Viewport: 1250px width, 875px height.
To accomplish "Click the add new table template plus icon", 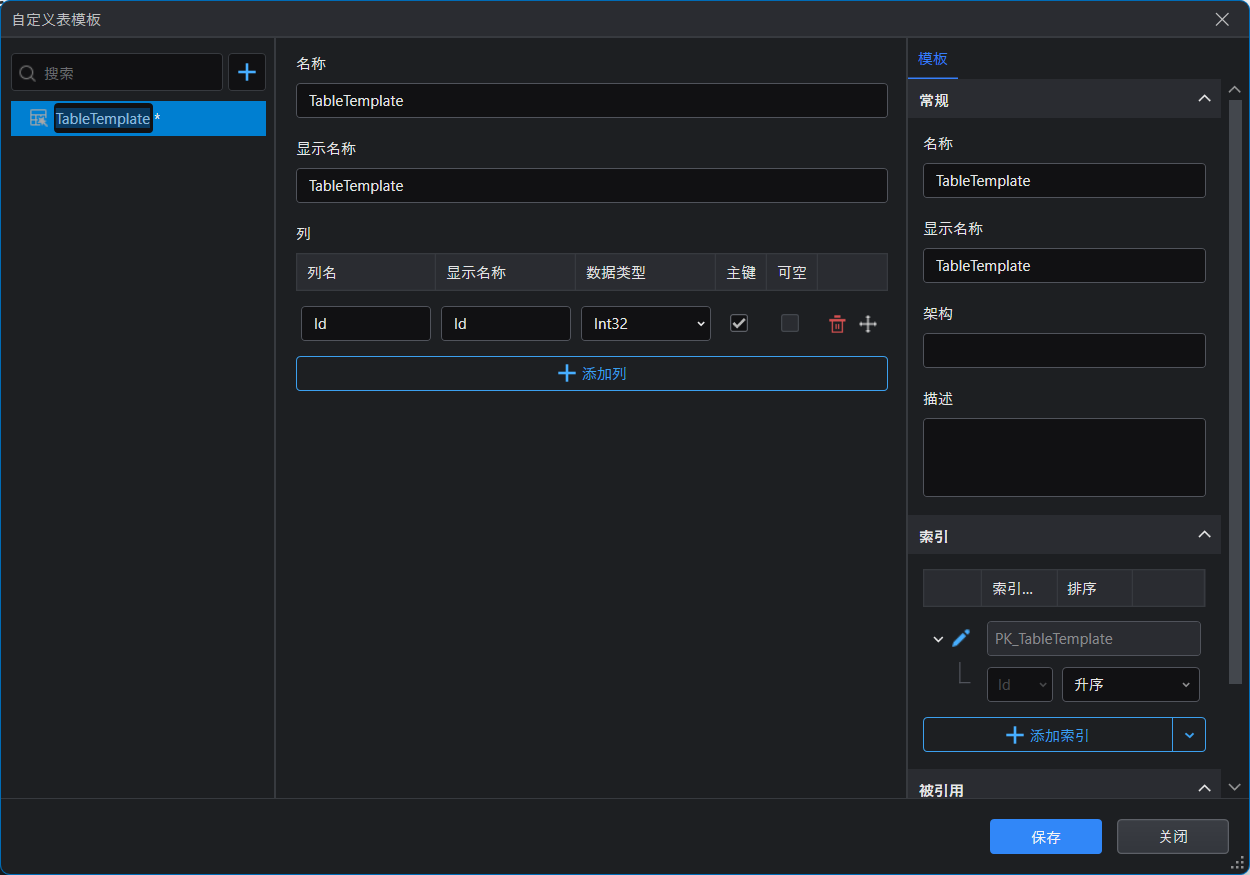I will (247, 73).
